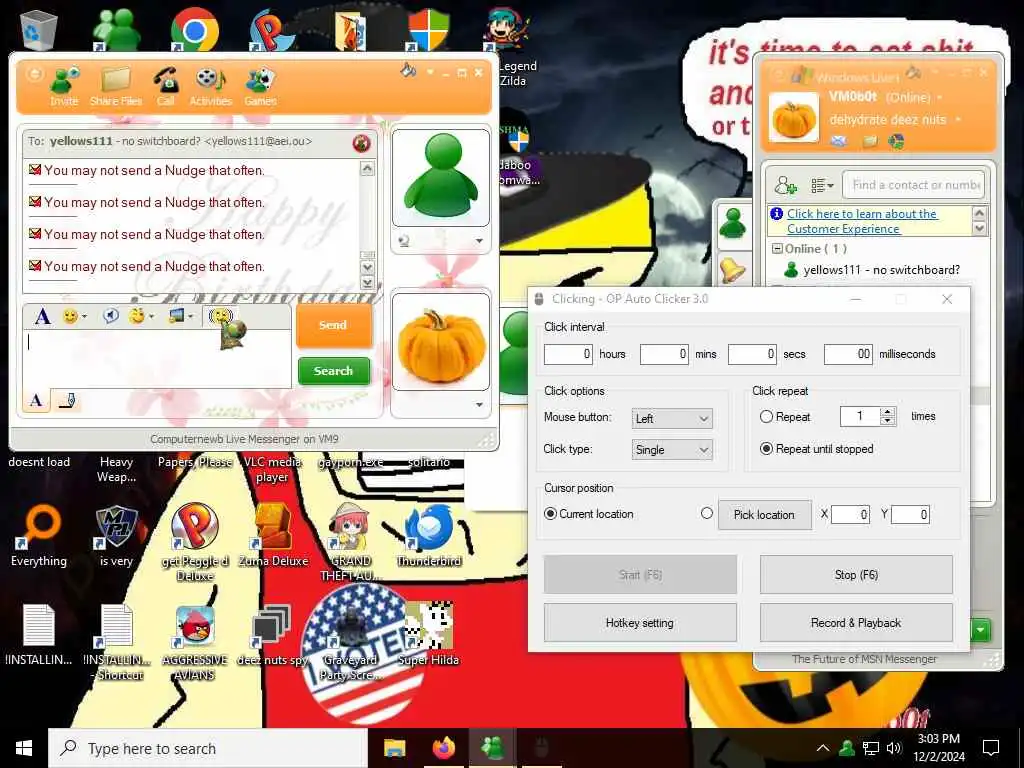1024x768 pixels.
Task: Open the background picker dropdown arrow
Action: pyautogui.click(x=191, y=317)
